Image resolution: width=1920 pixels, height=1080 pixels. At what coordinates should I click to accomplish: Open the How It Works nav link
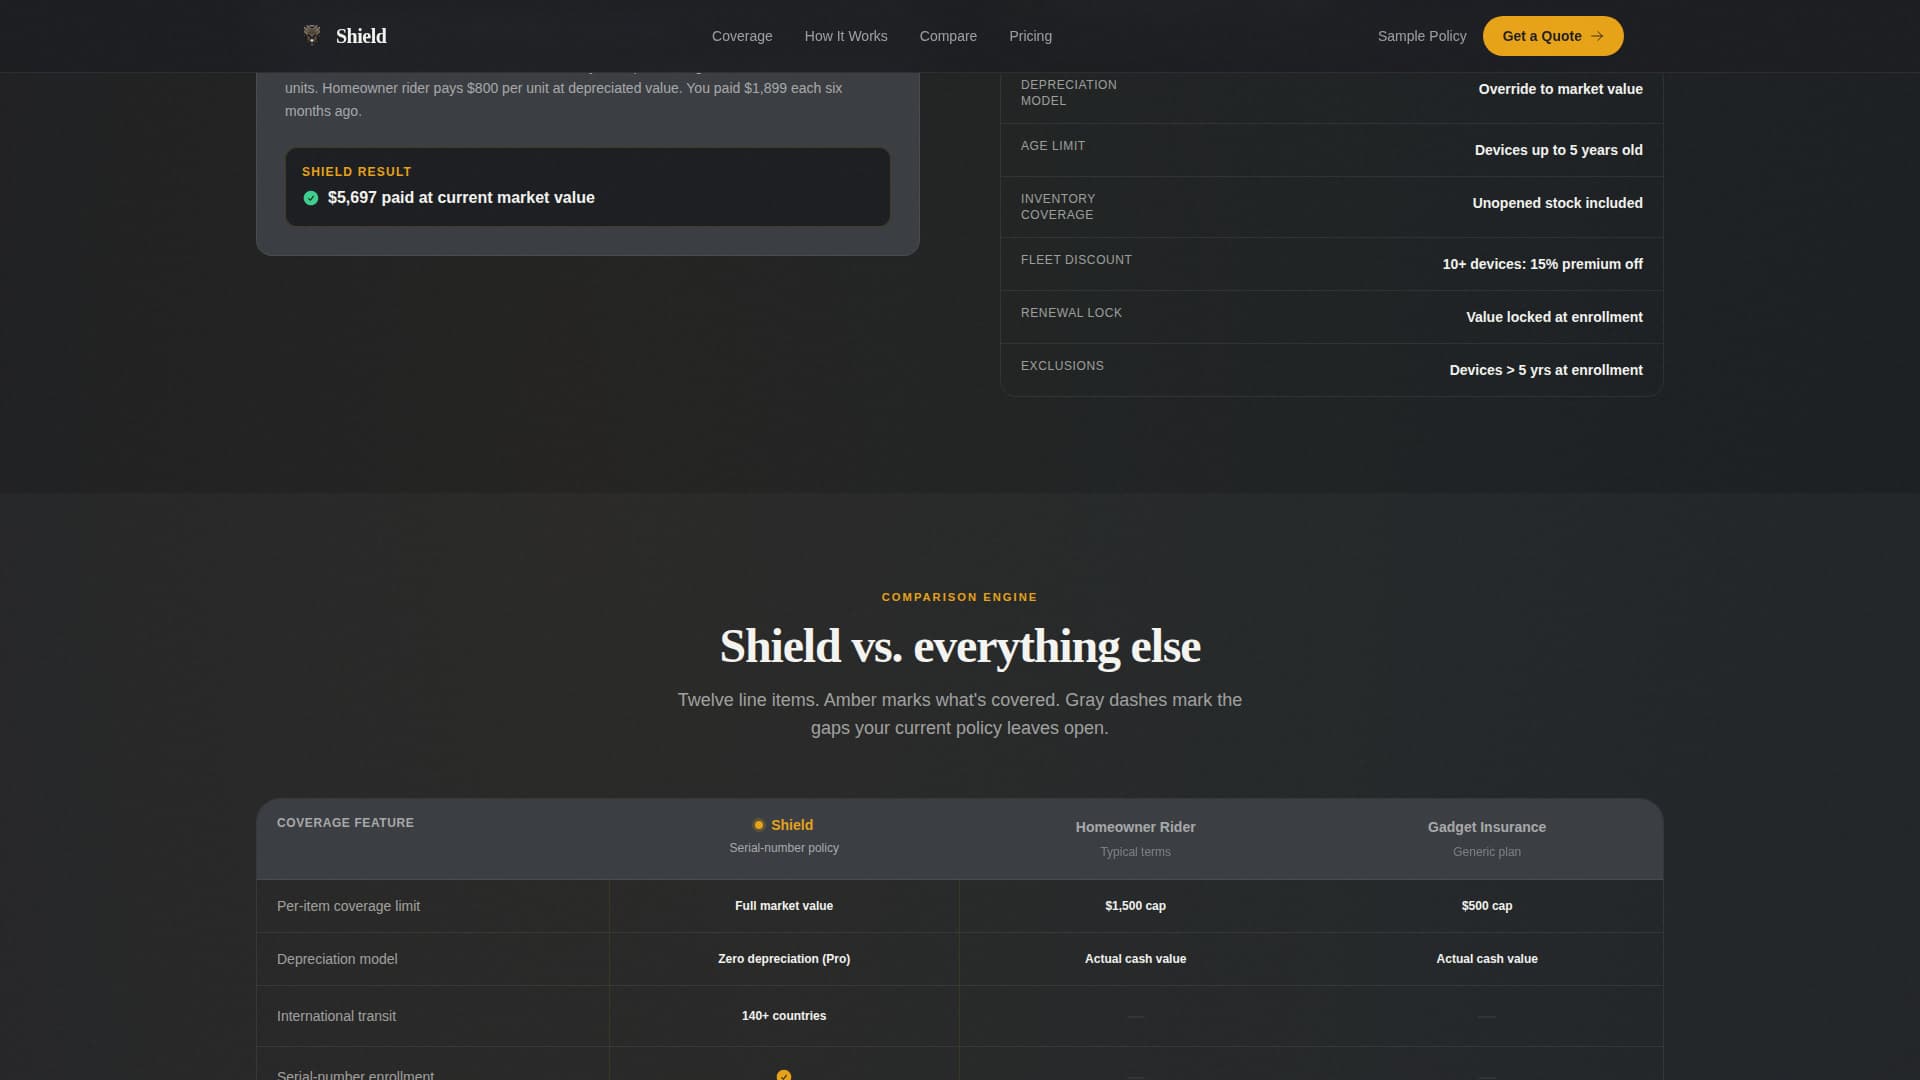click(x=846, y=36)
